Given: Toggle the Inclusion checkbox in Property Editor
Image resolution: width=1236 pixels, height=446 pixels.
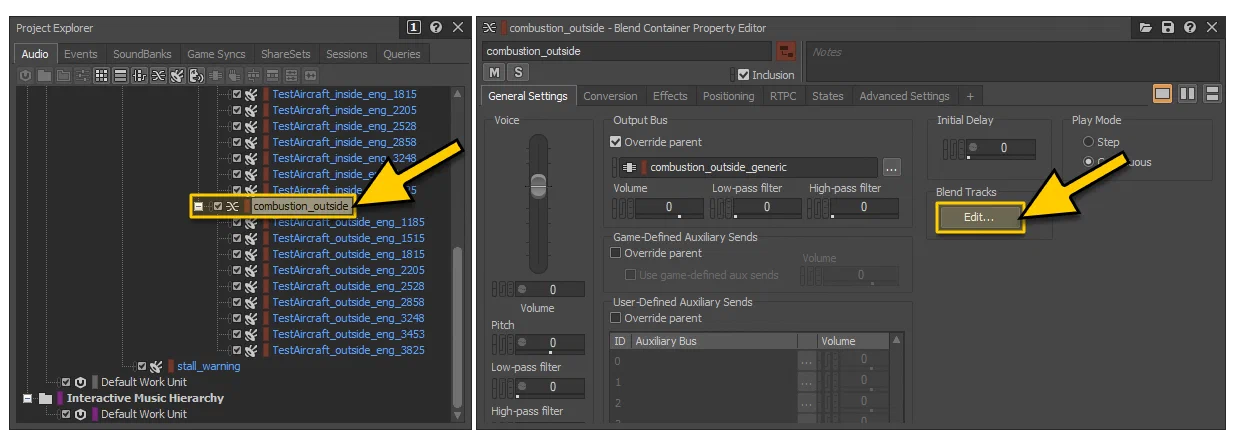Looking at the screenshot, I should click(x=743, y=75).
